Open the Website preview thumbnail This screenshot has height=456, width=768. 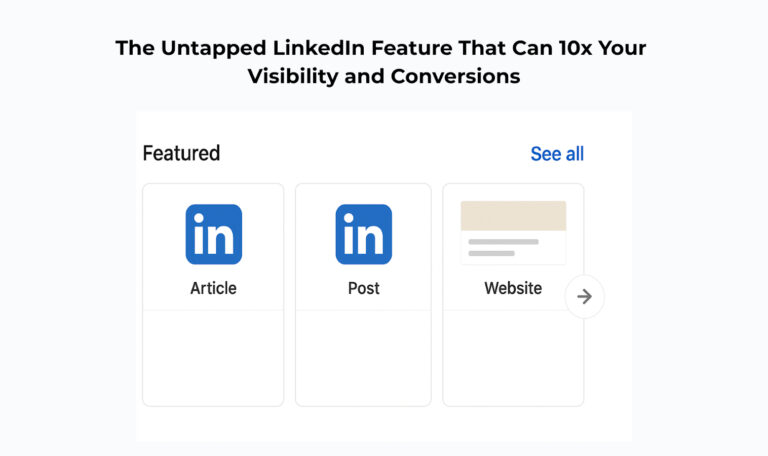tap(513, 232)
